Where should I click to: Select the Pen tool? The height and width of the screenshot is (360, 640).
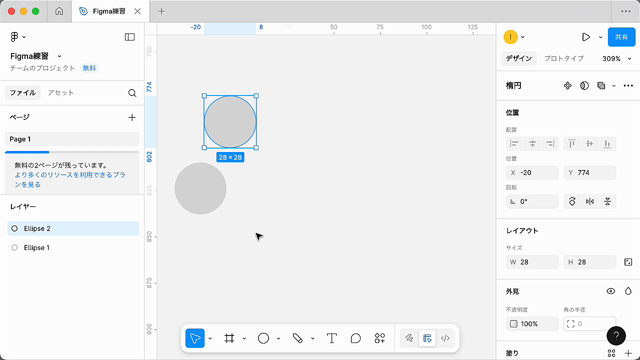click(298, 338)
